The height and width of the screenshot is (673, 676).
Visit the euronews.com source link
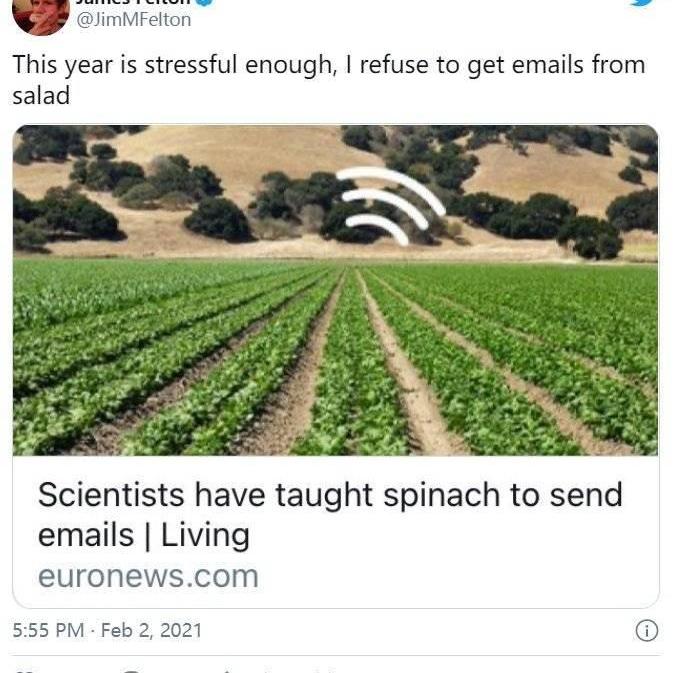pyautogui.click(x=148, y=576)
